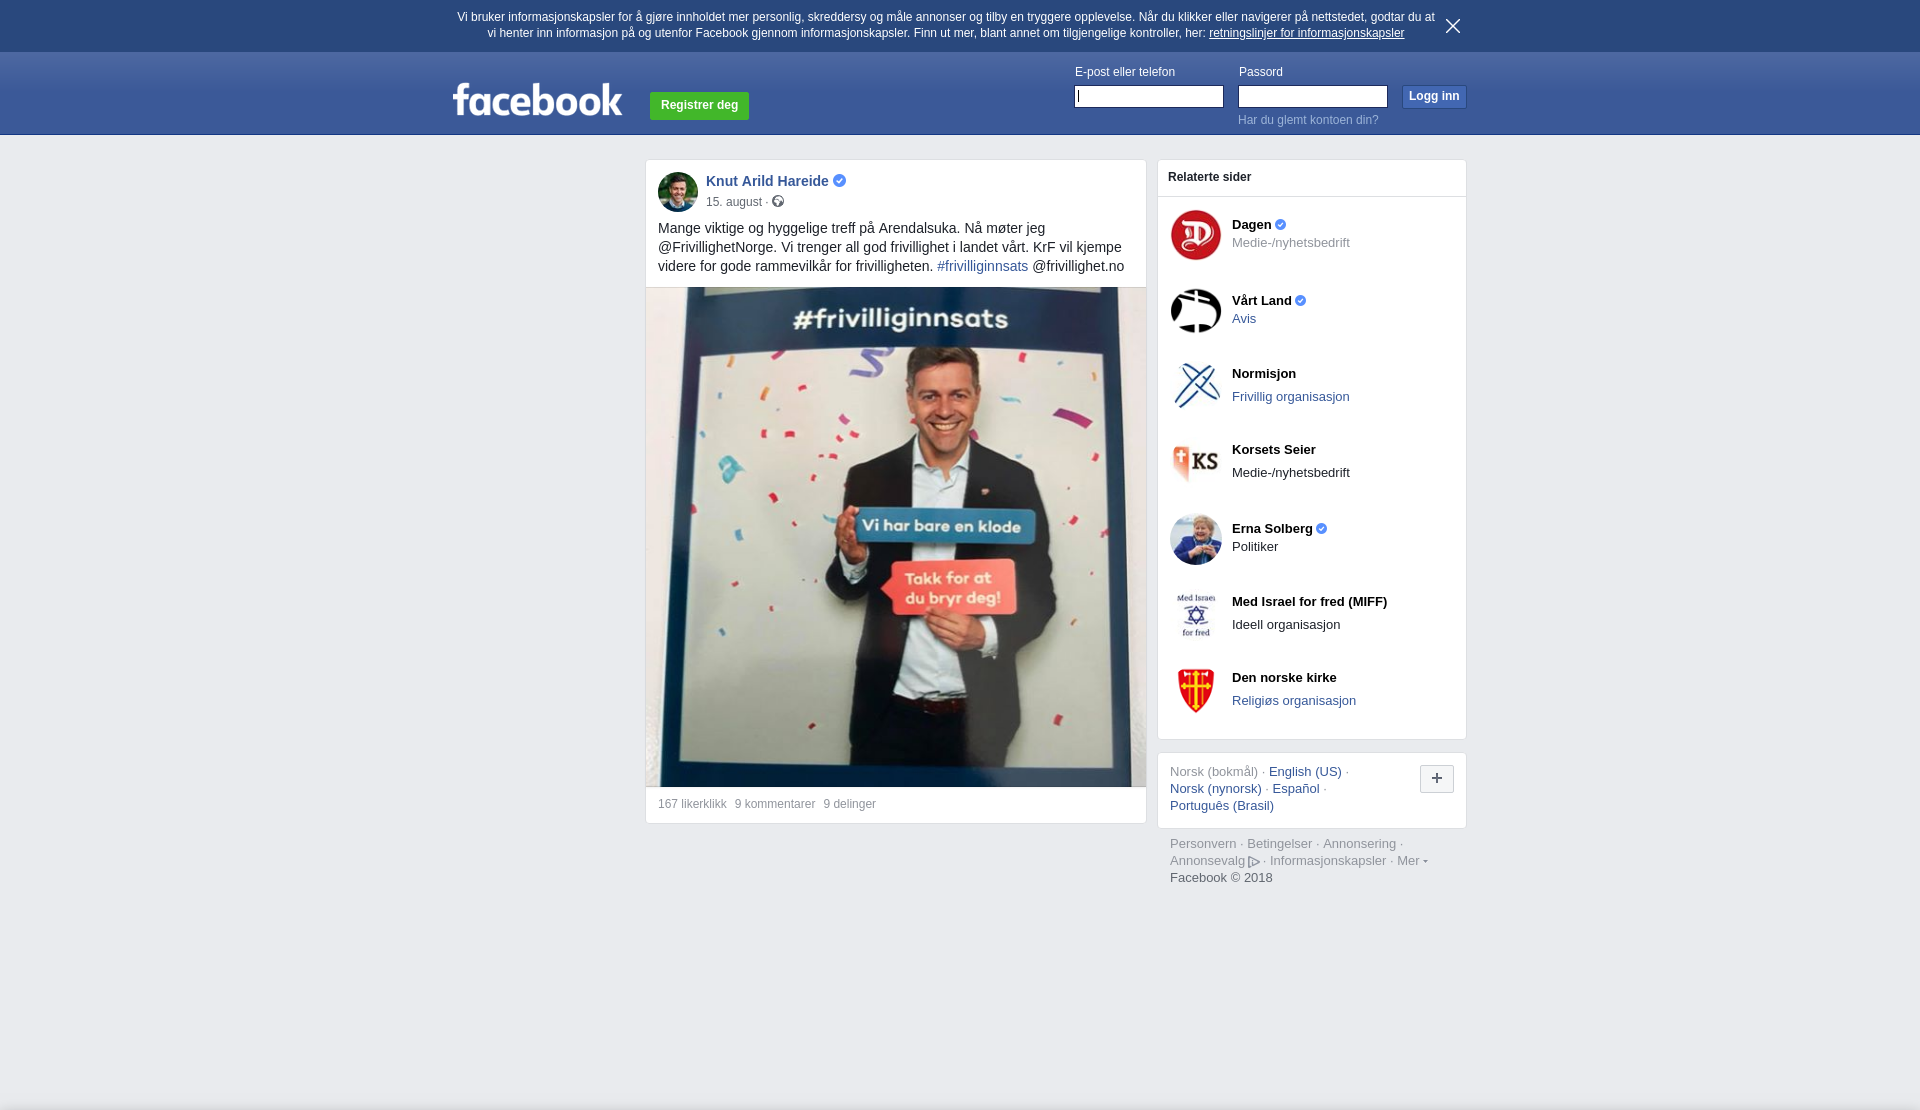Click the Normisjon crossed logo
Image resolution: width=1920 pixels, height=1110 pixels.
[1196, 385]
